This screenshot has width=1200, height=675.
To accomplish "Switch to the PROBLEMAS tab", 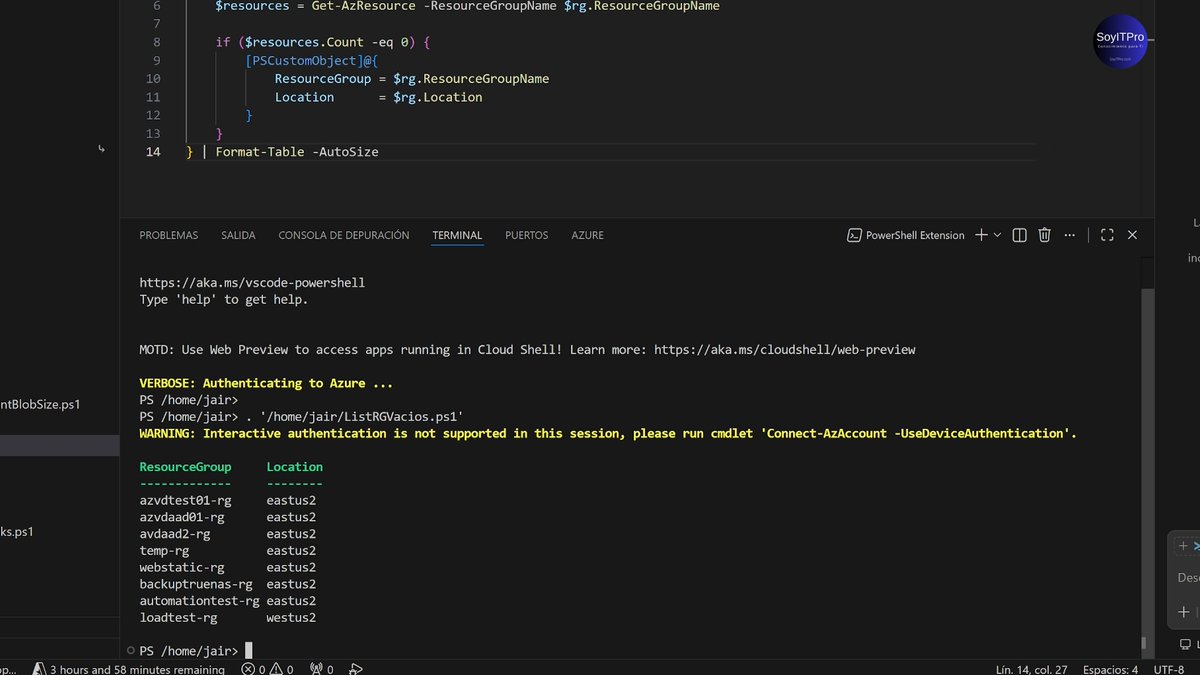I will coord(169,235).
